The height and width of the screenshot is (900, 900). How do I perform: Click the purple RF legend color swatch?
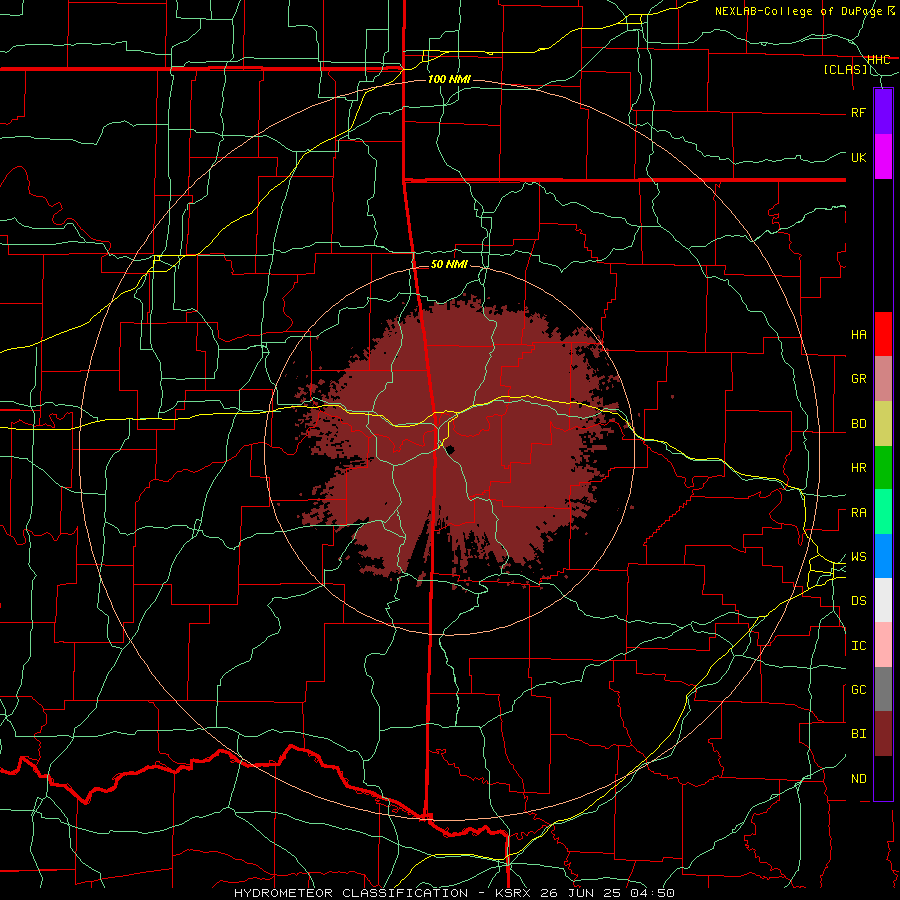coord(883,112)
